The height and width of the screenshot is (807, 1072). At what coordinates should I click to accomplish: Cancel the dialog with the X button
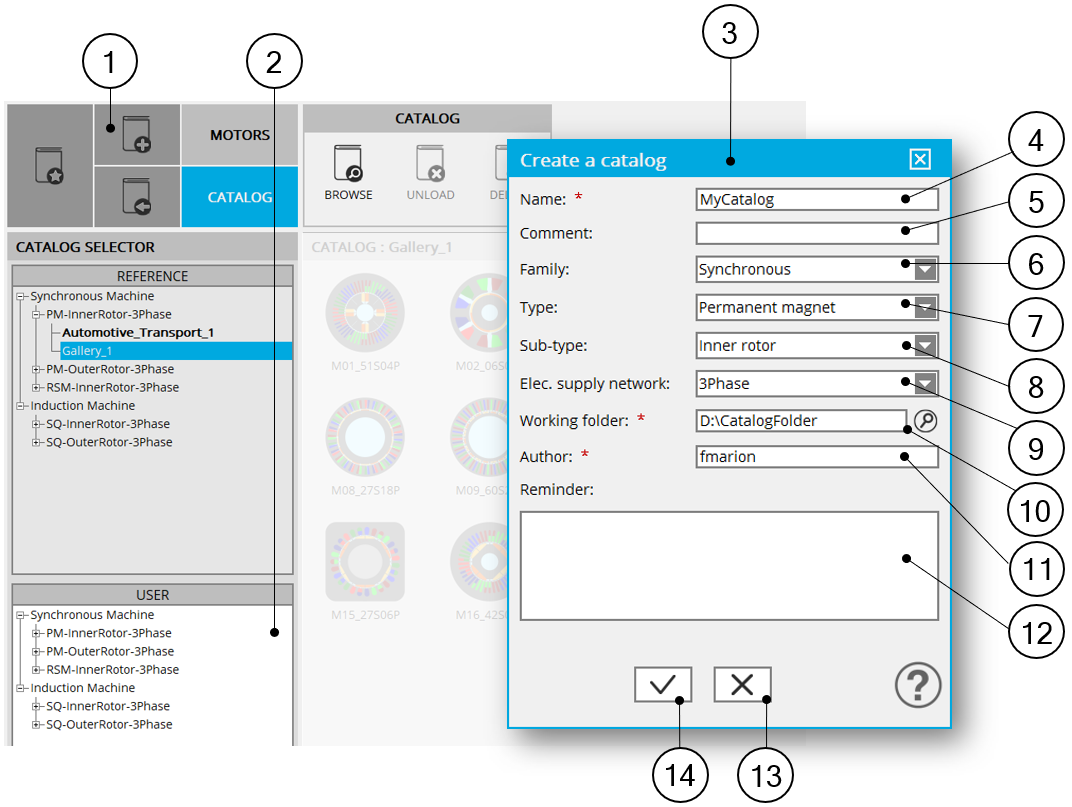click(742, 685)
